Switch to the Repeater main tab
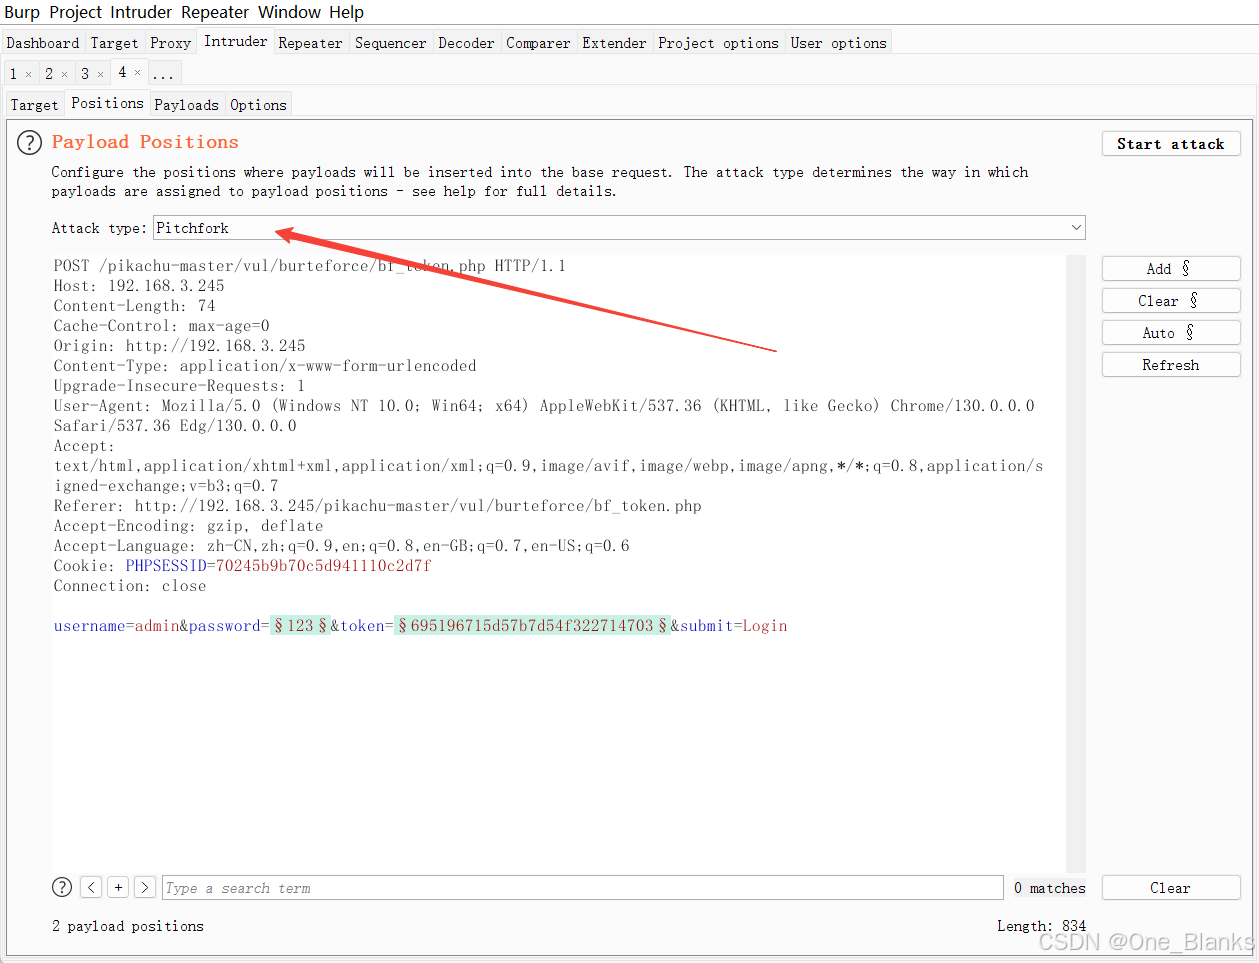 pos(310,43)
